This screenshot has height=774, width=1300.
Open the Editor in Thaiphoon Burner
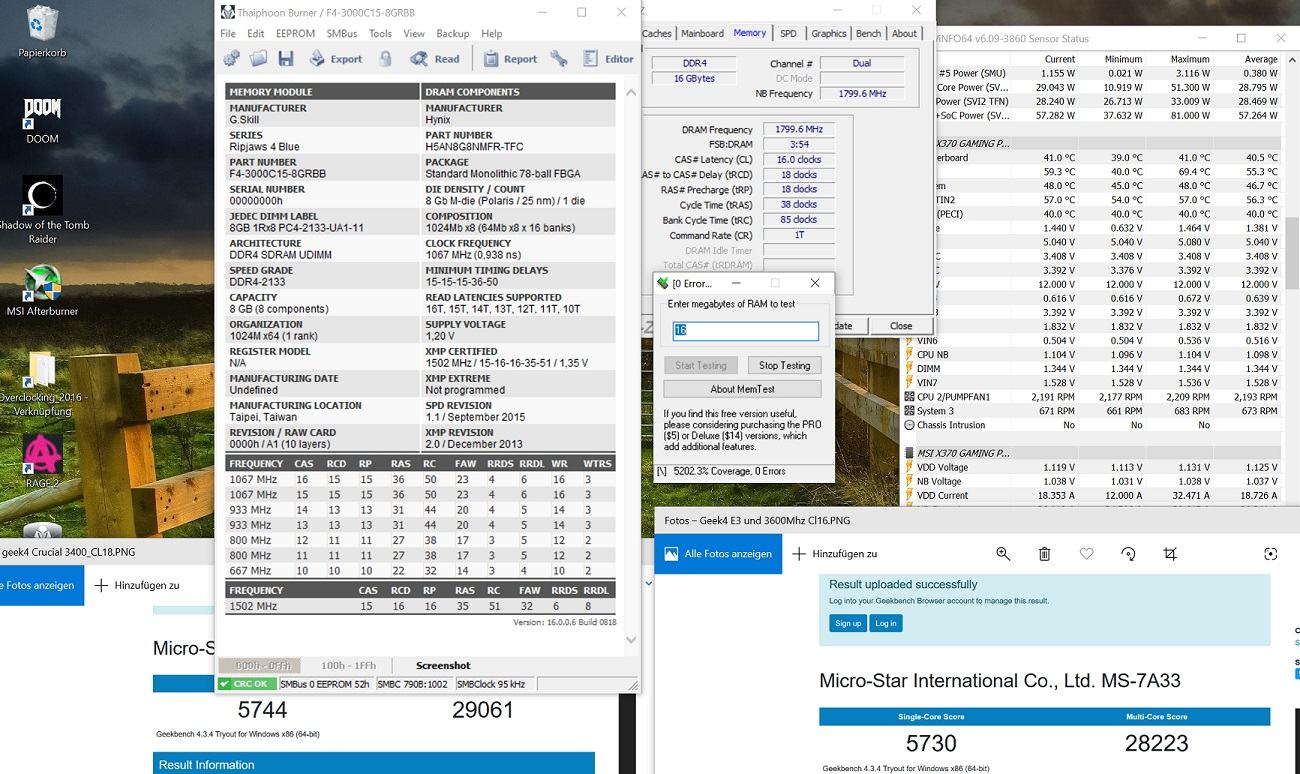tap(608, 59)
